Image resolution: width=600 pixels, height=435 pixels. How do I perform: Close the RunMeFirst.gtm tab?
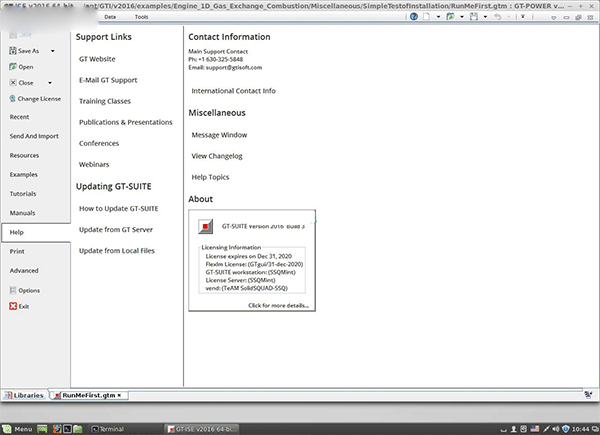click(x=119, y=395)
